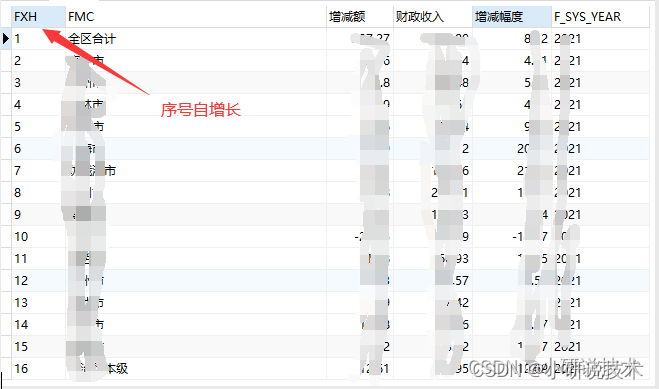
Task: Select the FXH cell with value 14
Action: tap(38, 324)
